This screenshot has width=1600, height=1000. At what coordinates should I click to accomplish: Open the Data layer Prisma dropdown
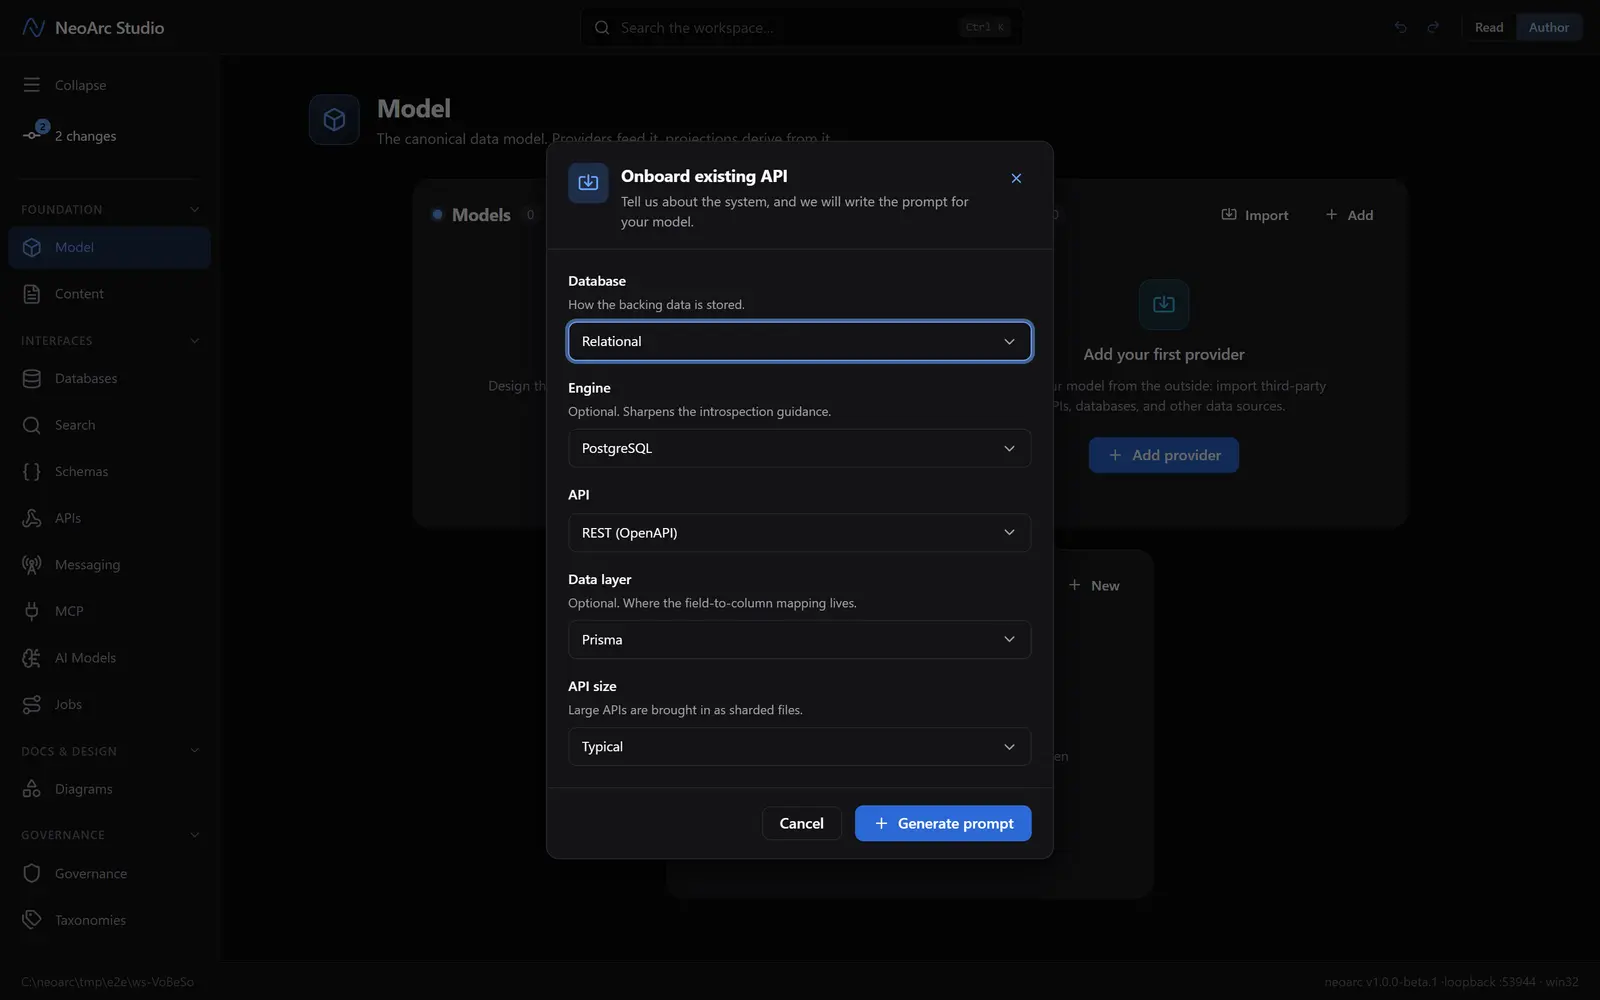pyautogui.click(x=800, y=640)
